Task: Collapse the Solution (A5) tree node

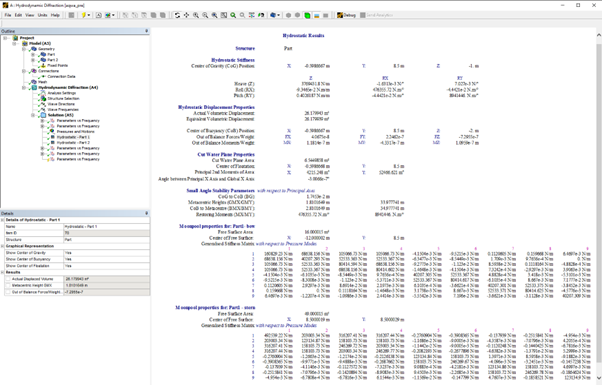Action: click(33, 115)
